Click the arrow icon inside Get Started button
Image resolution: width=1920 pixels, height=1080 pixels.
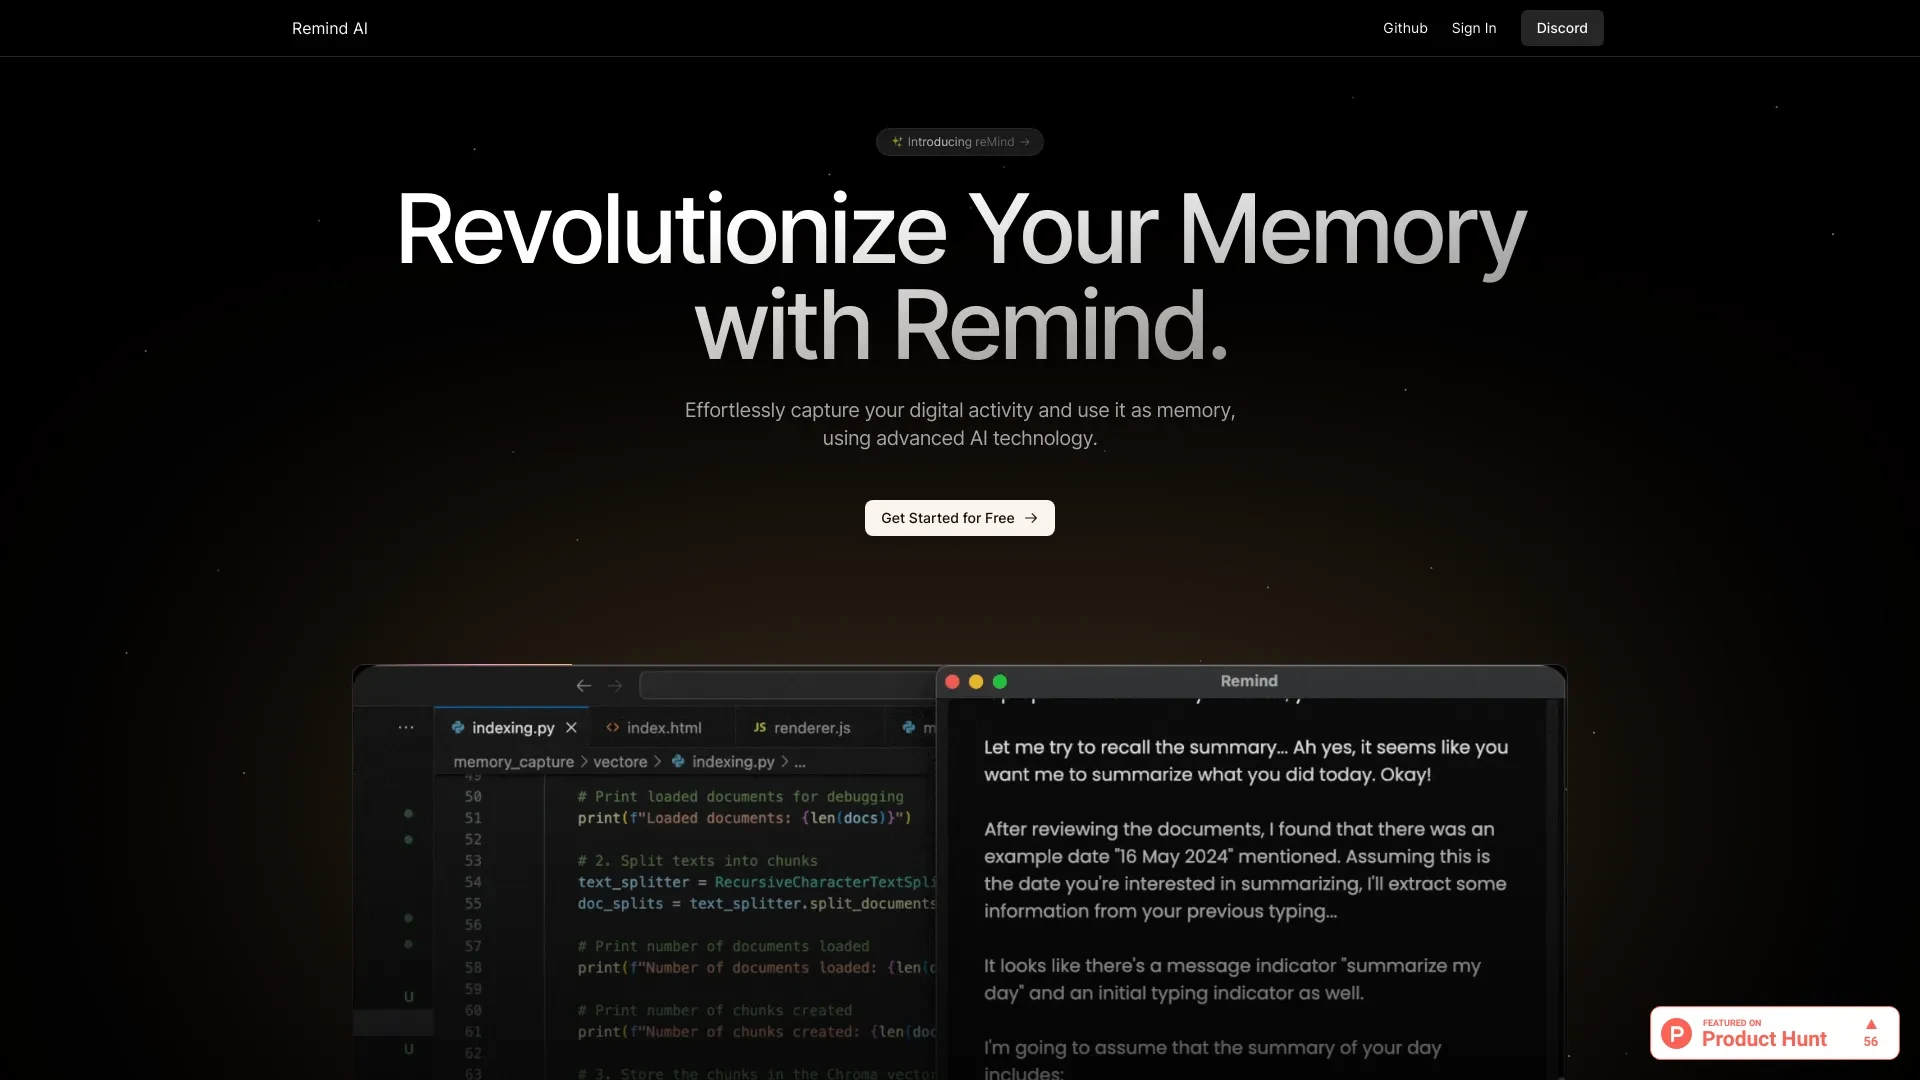pos(1033,518)
